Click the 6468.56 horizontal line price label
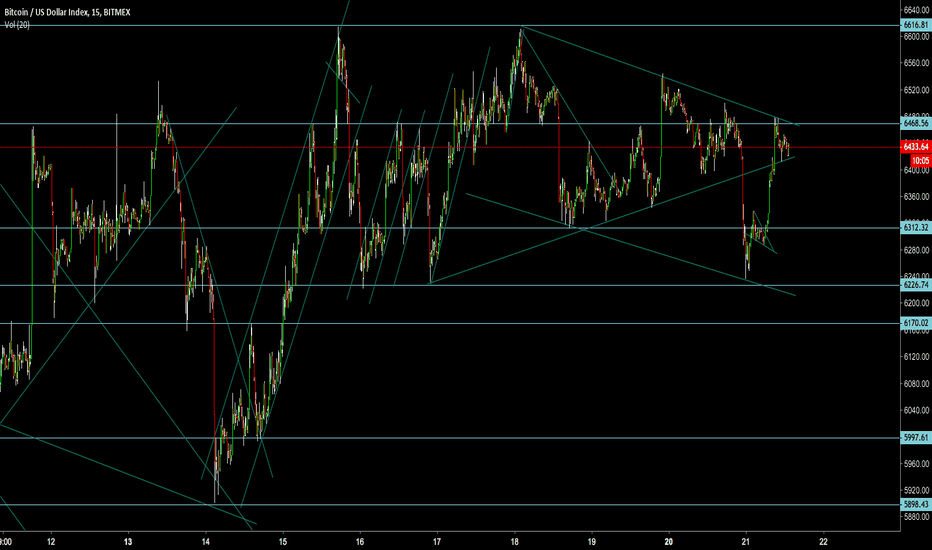 pos(915,124)
